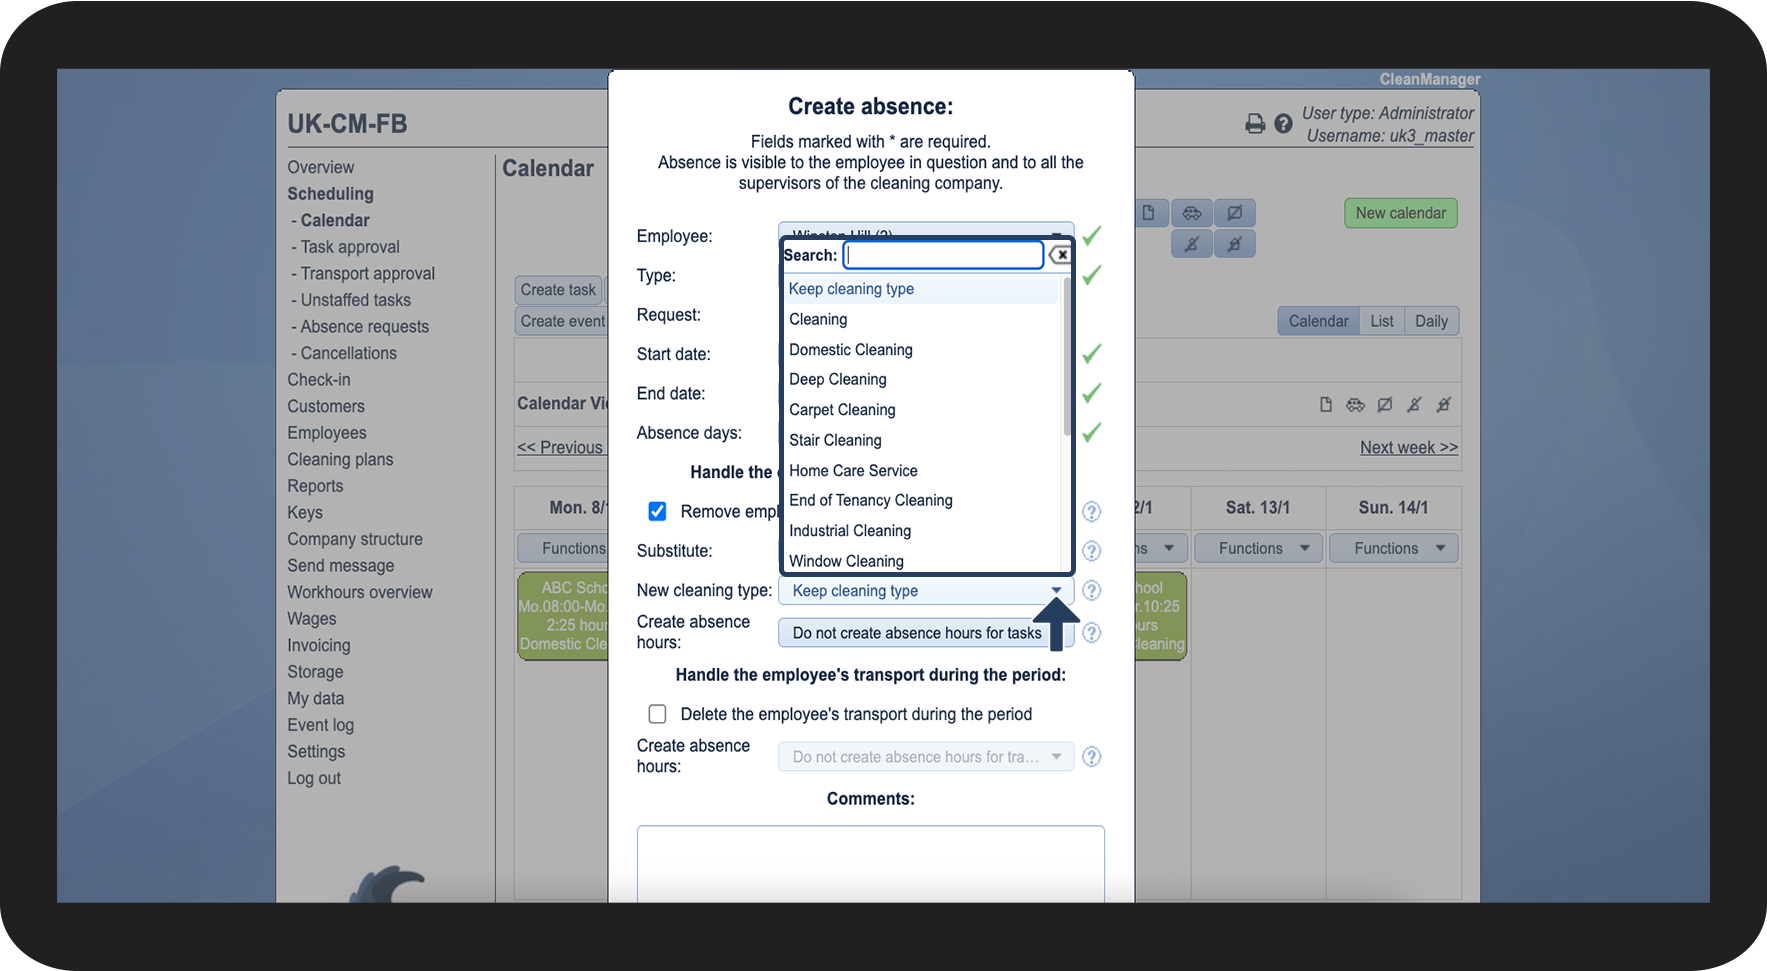The image size is (1767, 971).
Task: Click into the Comments text area
Action: point(871,864)
